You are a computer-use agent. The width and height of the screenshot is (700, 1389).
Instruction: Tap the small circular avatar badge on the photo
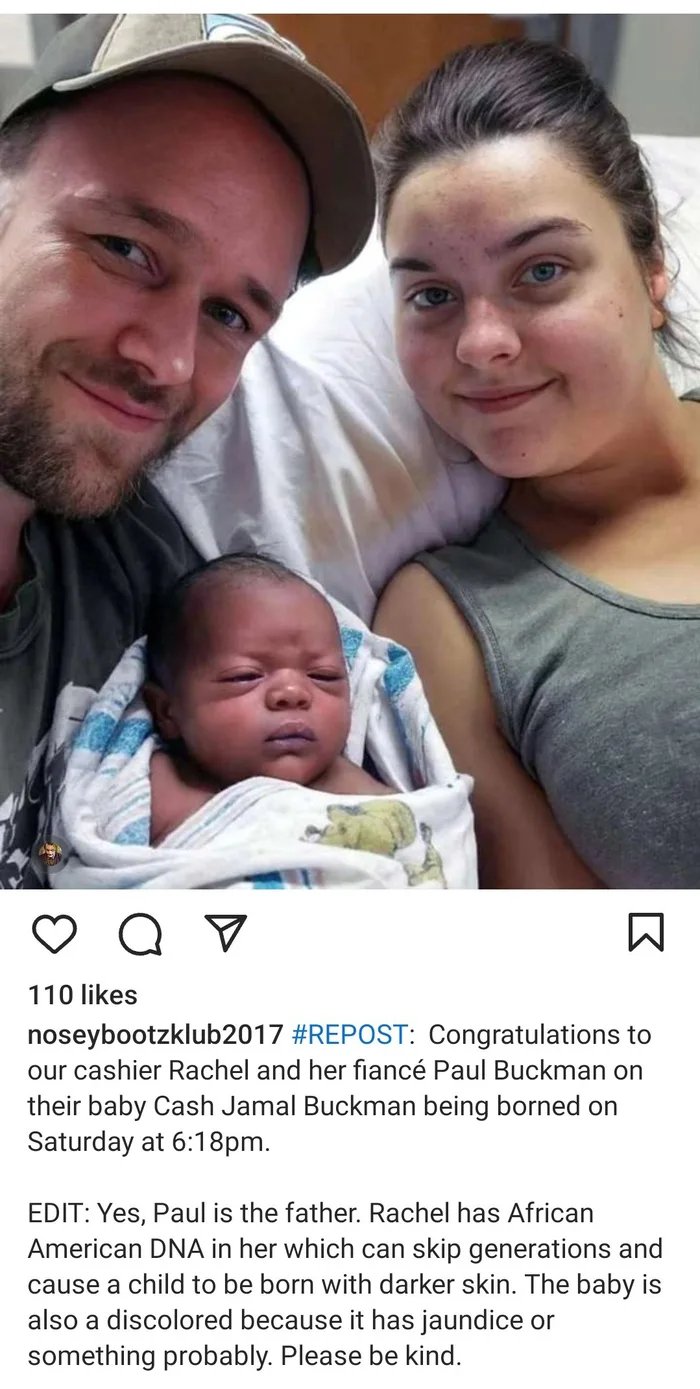coord(50,855)
